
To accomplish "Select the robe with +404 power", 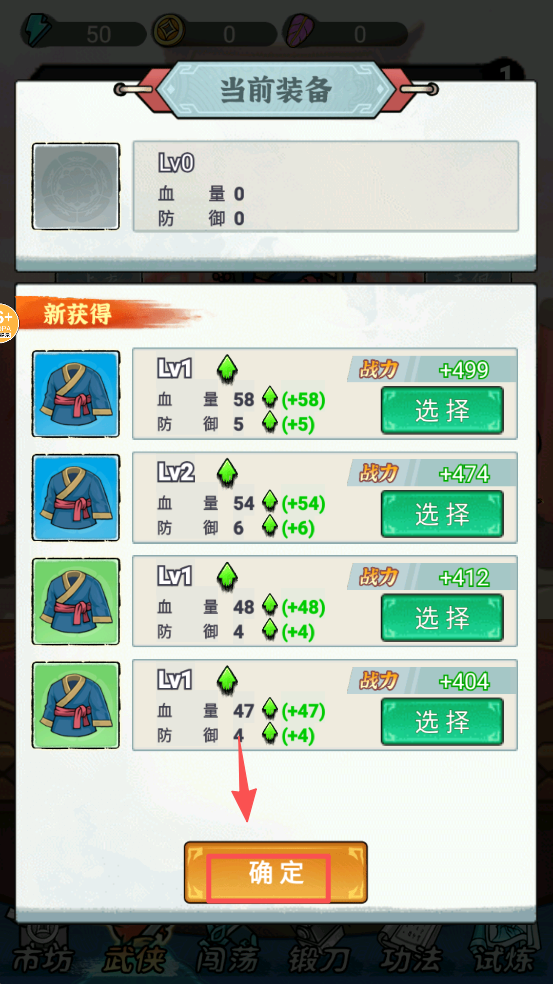I will point(443,722).
